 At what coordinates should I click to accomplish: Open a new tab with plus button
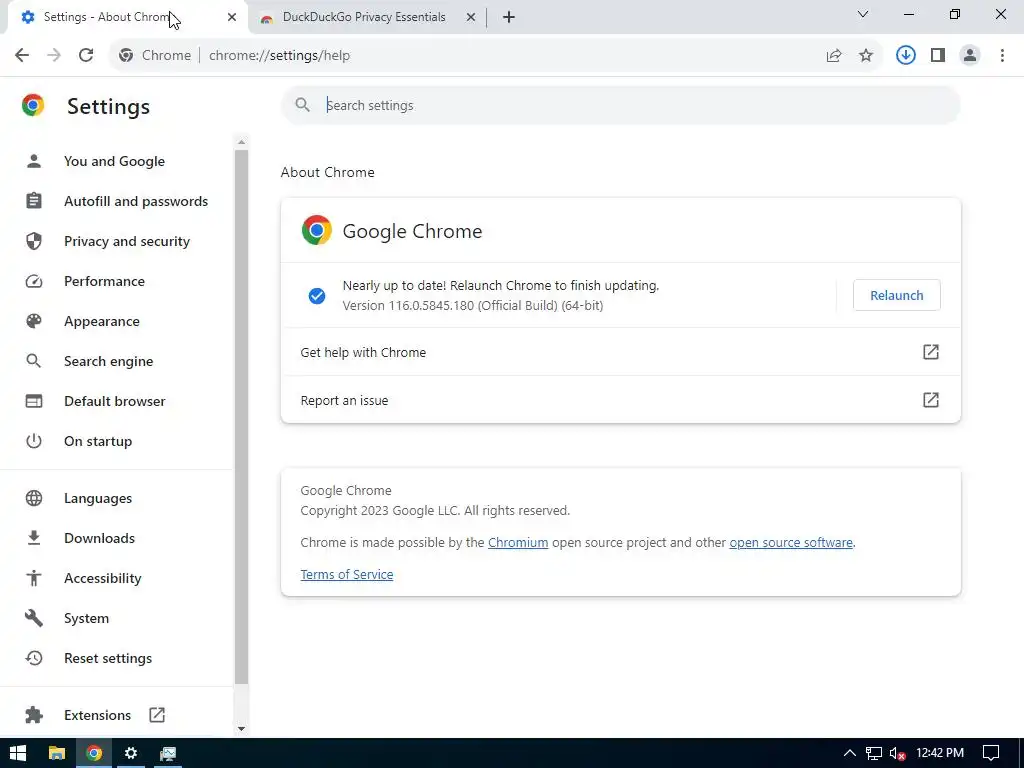click(509, 17)
